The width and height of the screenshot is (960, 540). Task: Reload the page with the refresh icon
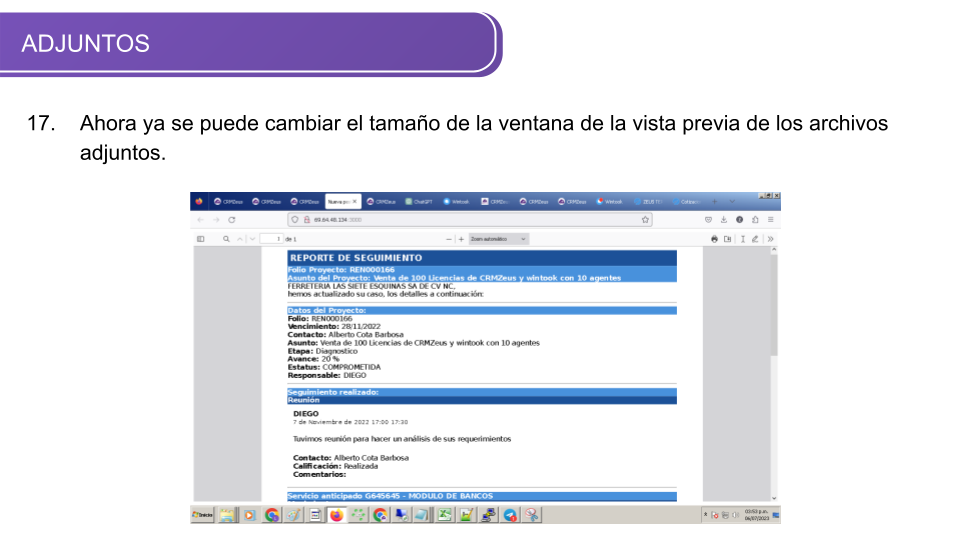(x=231, y=220)
